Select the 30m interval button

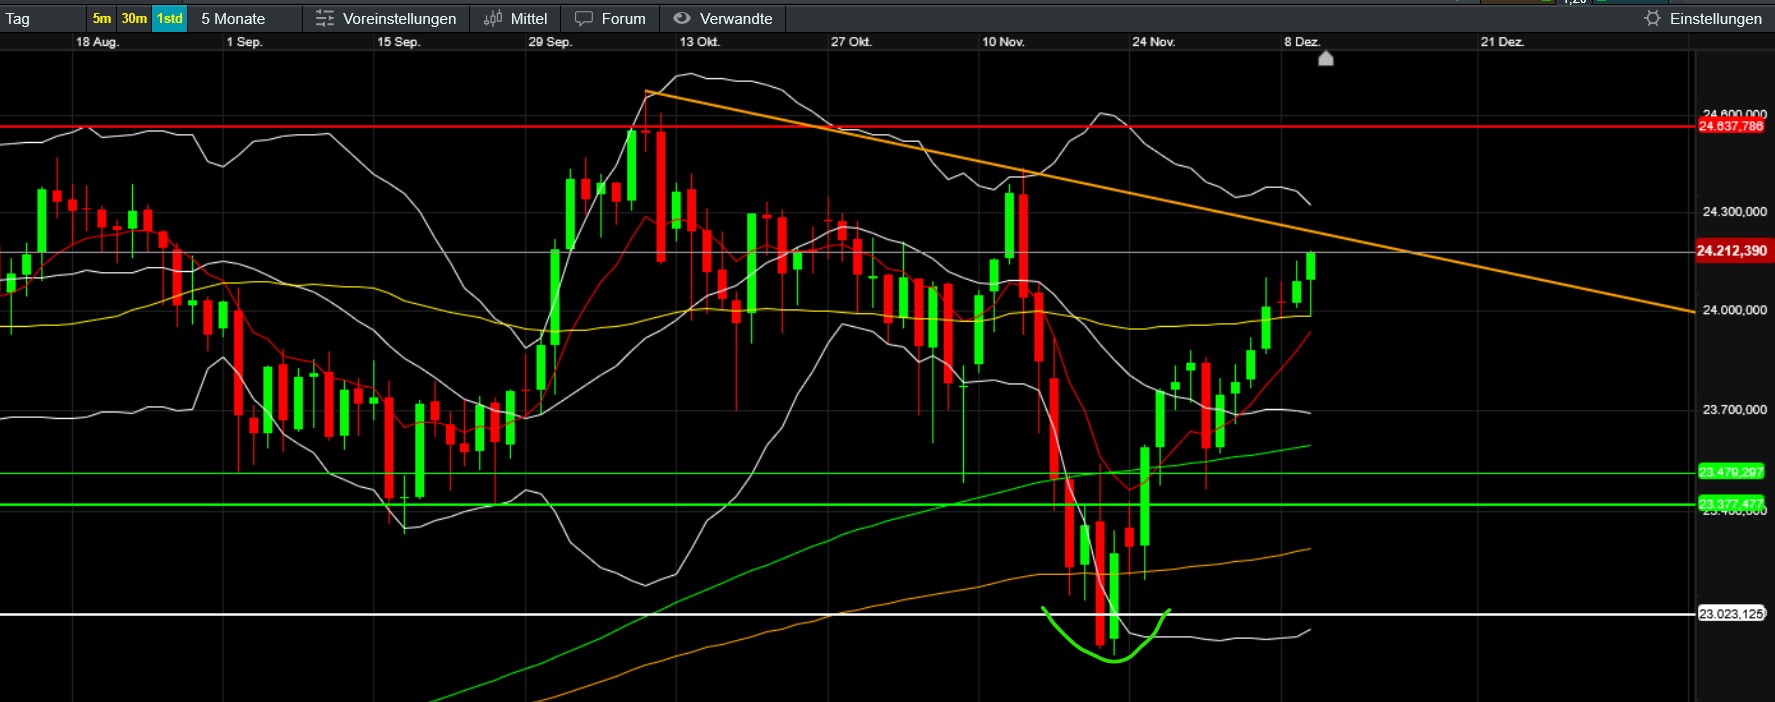(134, 19)
